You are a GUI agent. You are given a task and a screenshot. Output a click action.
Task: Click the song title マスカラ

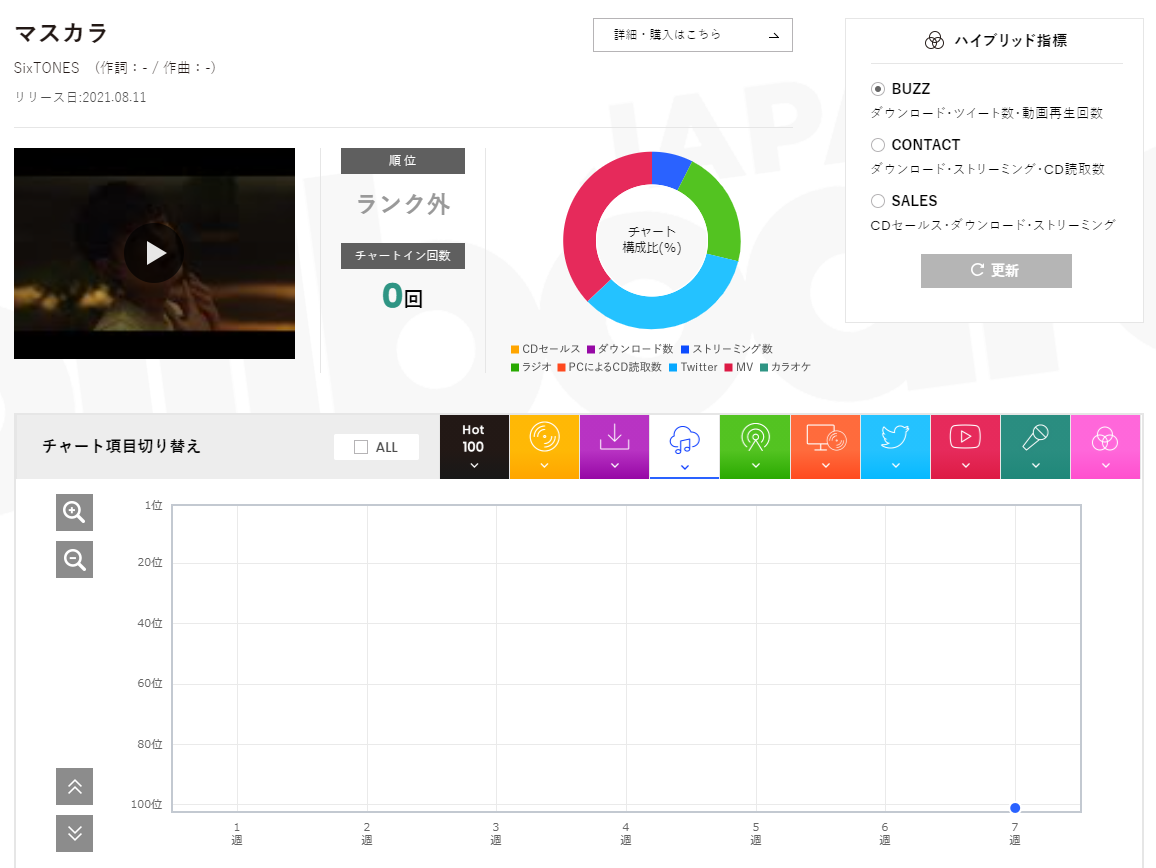(61, 33)
